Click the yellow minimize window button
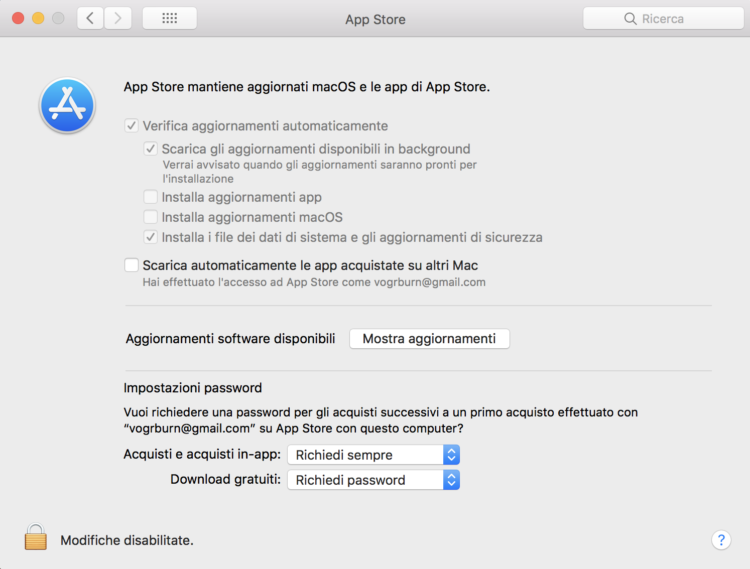The image size is (750, 569). tap(38, 19)
